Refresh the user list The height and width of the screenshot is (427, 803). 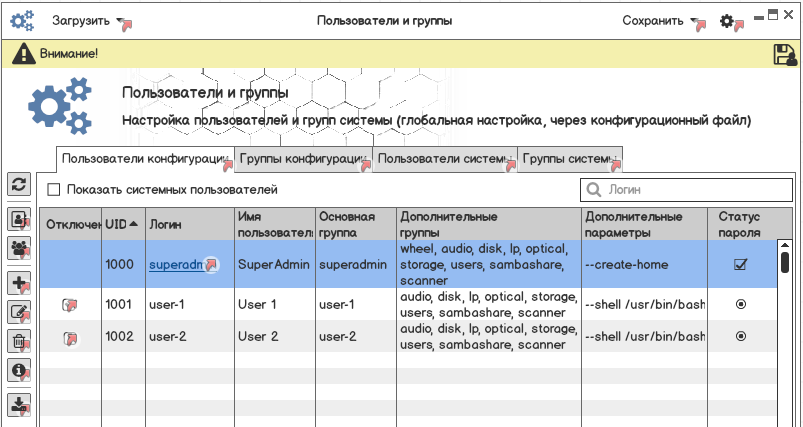(19, 184)
